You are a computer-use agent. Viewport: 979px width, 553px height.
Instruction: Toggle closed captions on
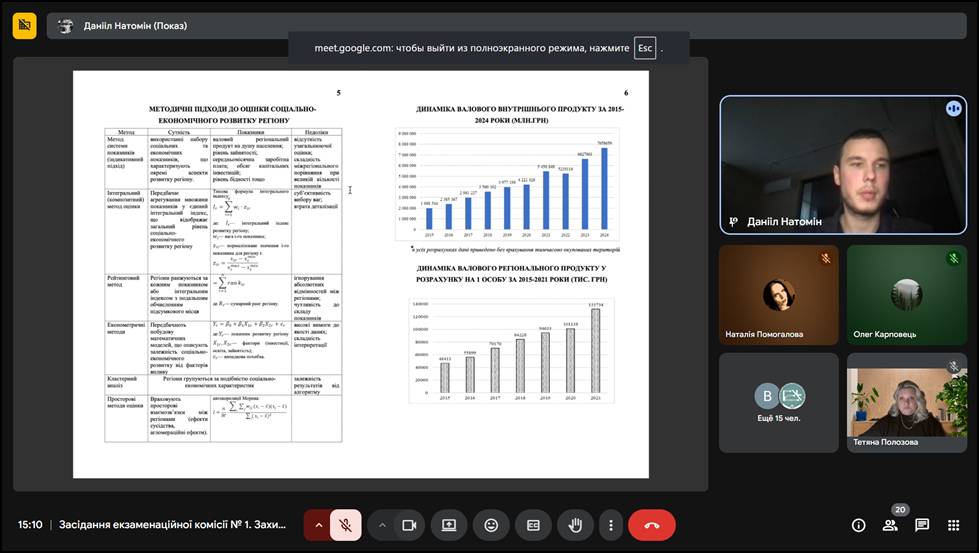(533, 525)
